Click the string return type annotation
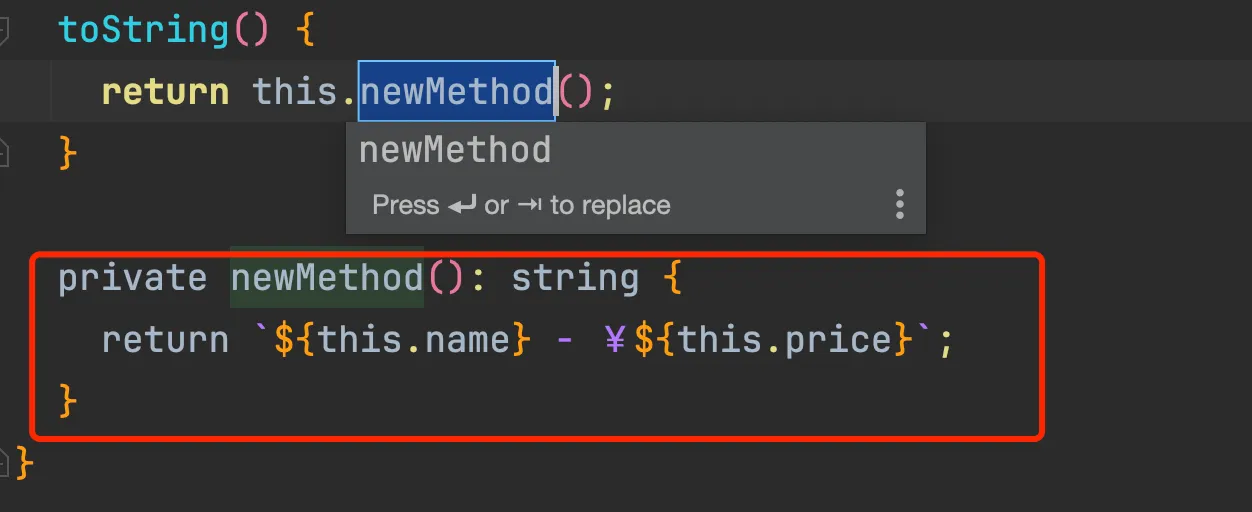Screen dimensions: 1252x512 click(x=575, y=277)
